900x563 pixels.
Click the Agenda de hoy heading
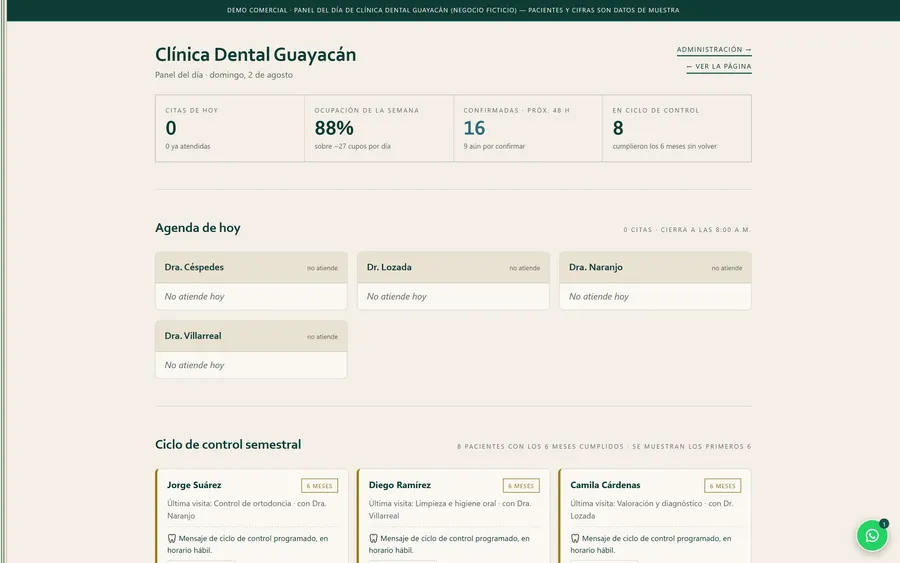(198, 228)
